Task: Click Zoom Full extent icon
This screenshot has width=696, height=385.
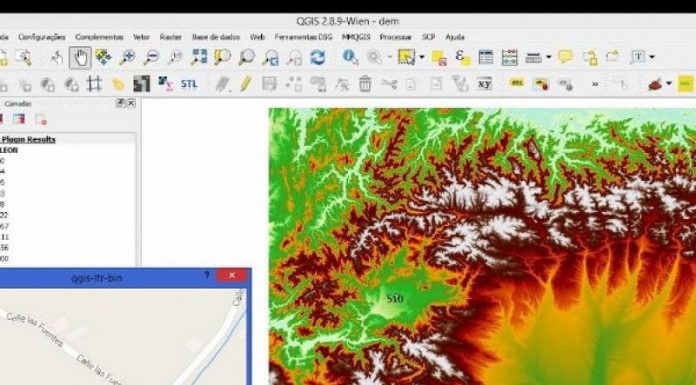Action: pyautogui.click(x=199, y=57)
